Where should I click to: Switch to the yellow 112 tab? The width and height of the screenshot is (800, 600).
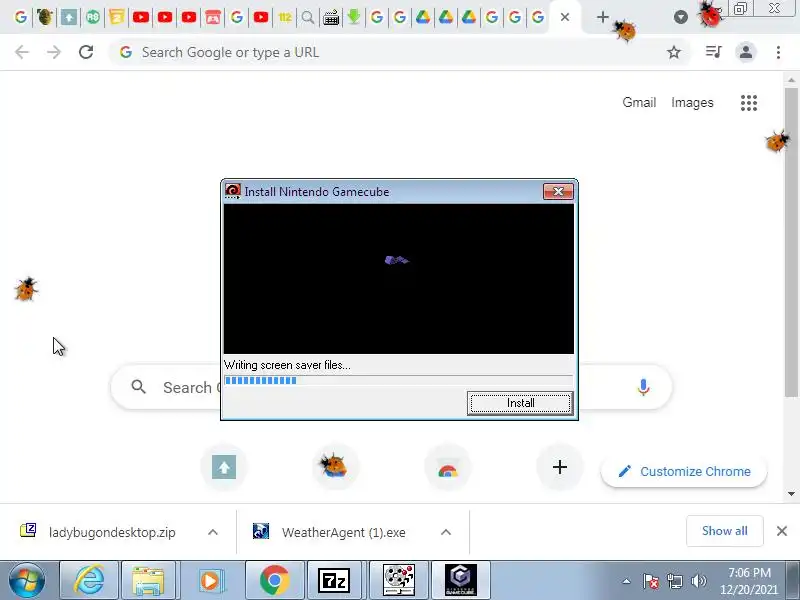(x=285, y=17)
